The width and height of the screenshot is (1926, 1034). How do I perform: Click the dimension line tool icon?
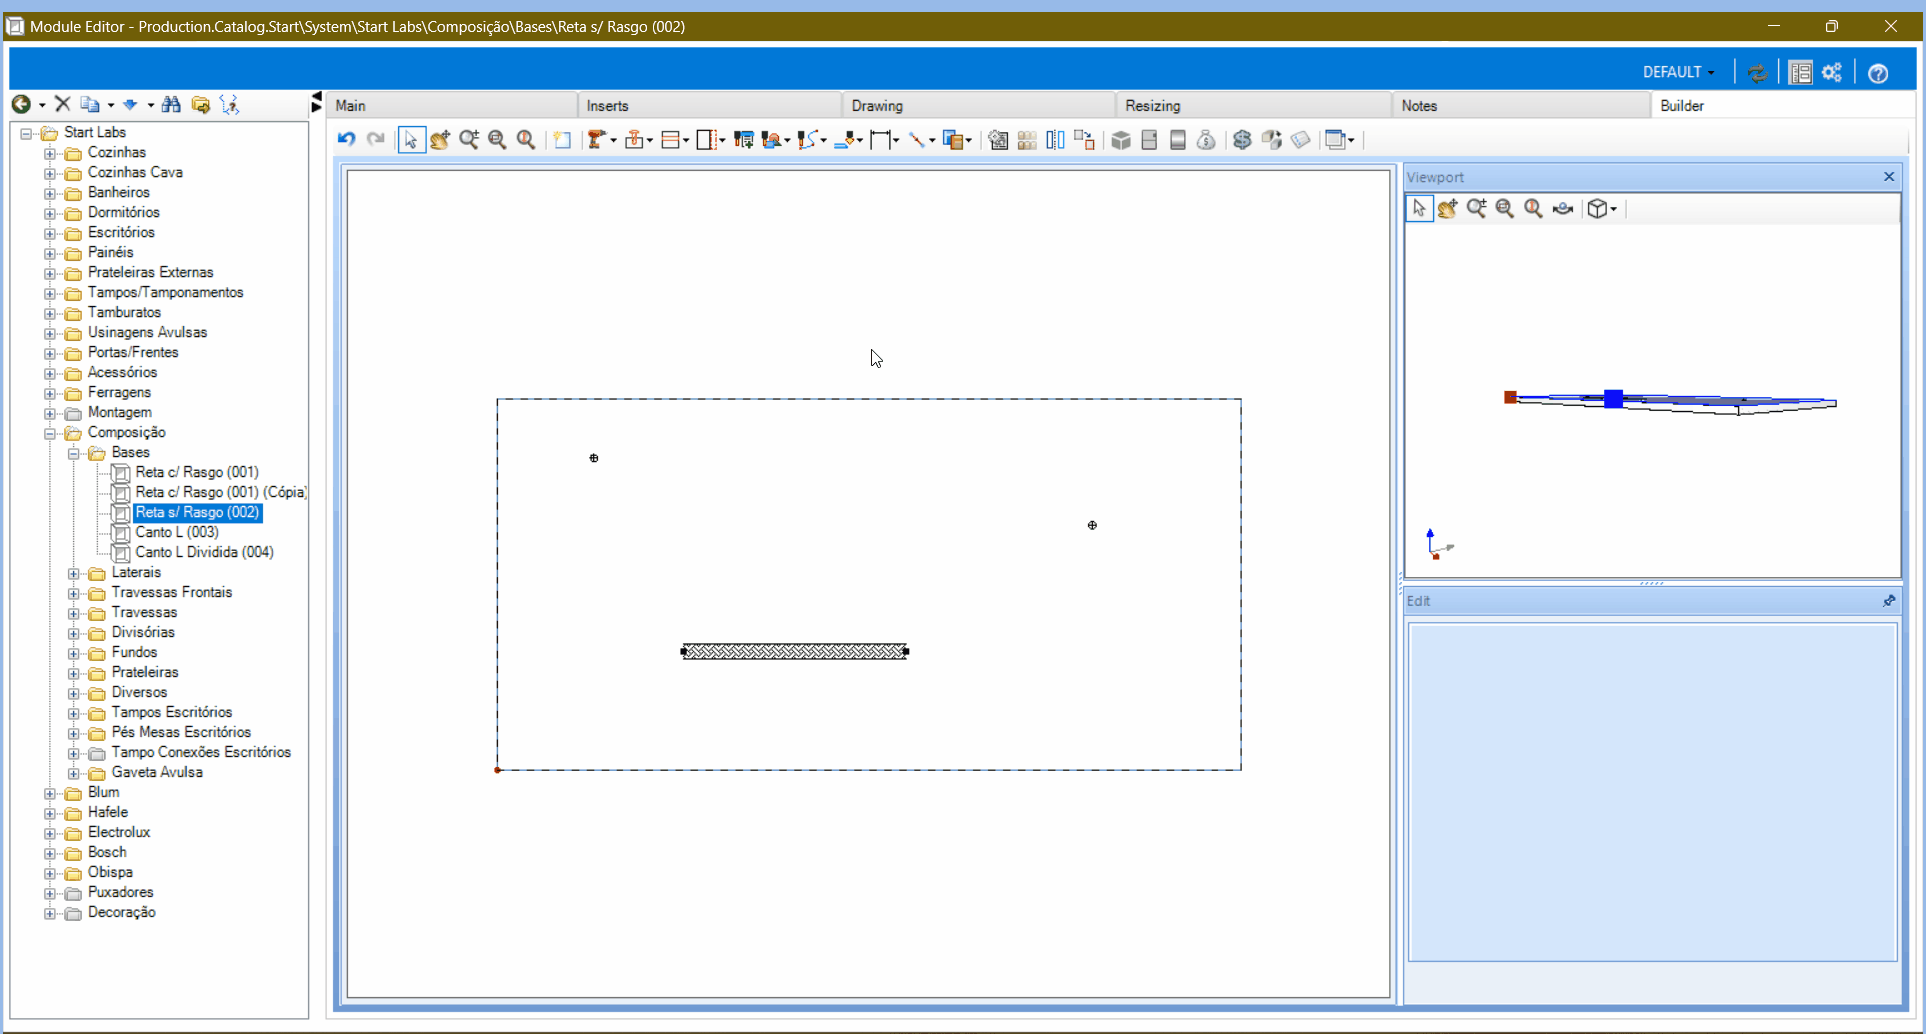880,140
